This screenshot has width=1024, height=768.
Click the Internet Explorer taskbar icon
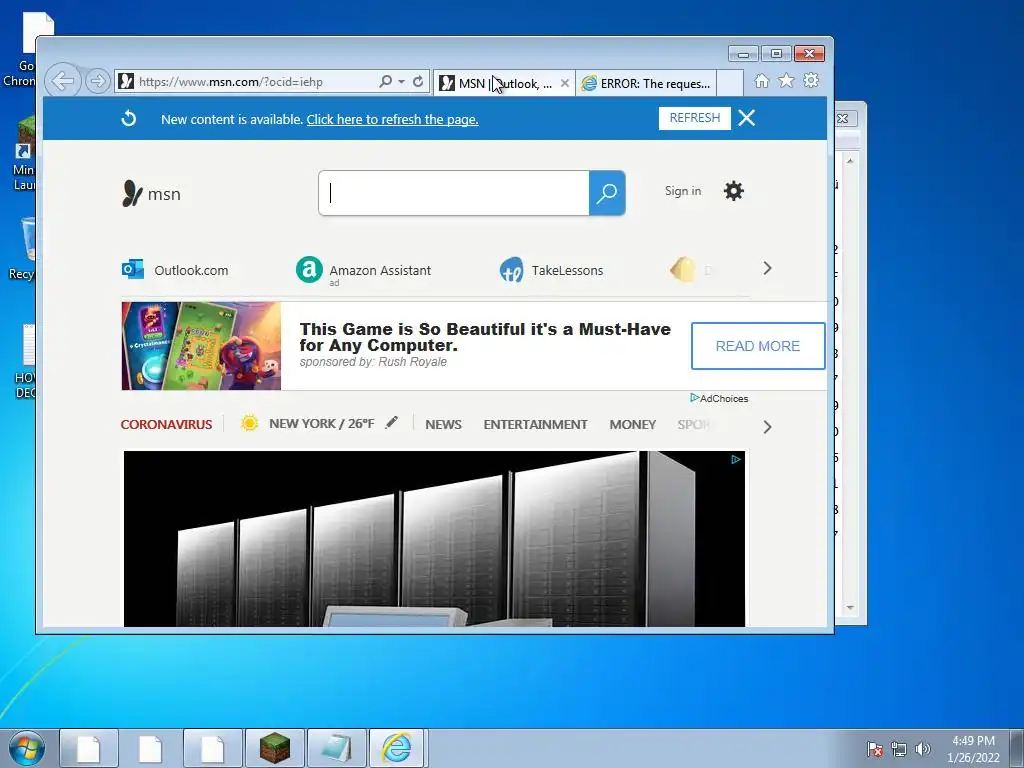pos(397,748)
